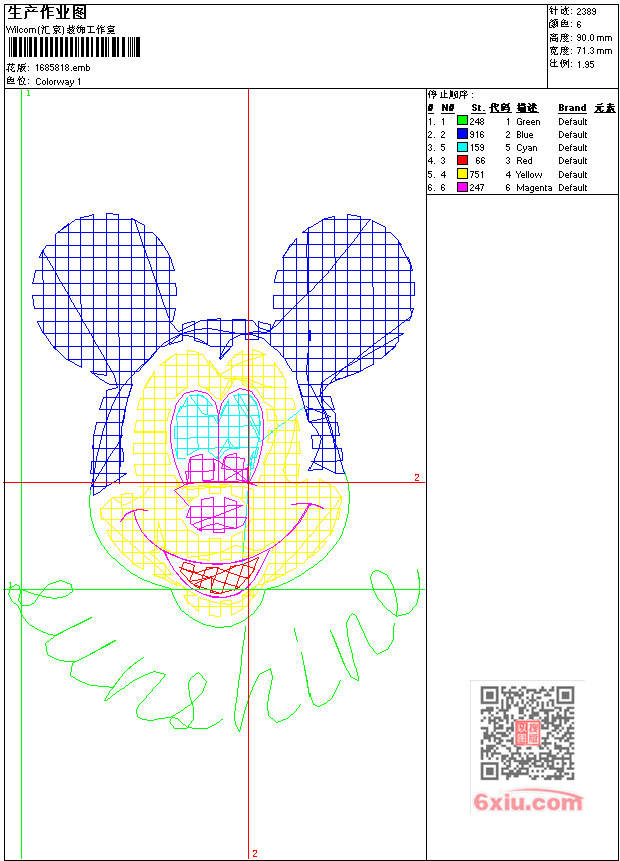This screenshot has height=861, width=620.
Task: Click the green guide label 1 at top
Action: (29, 93)
